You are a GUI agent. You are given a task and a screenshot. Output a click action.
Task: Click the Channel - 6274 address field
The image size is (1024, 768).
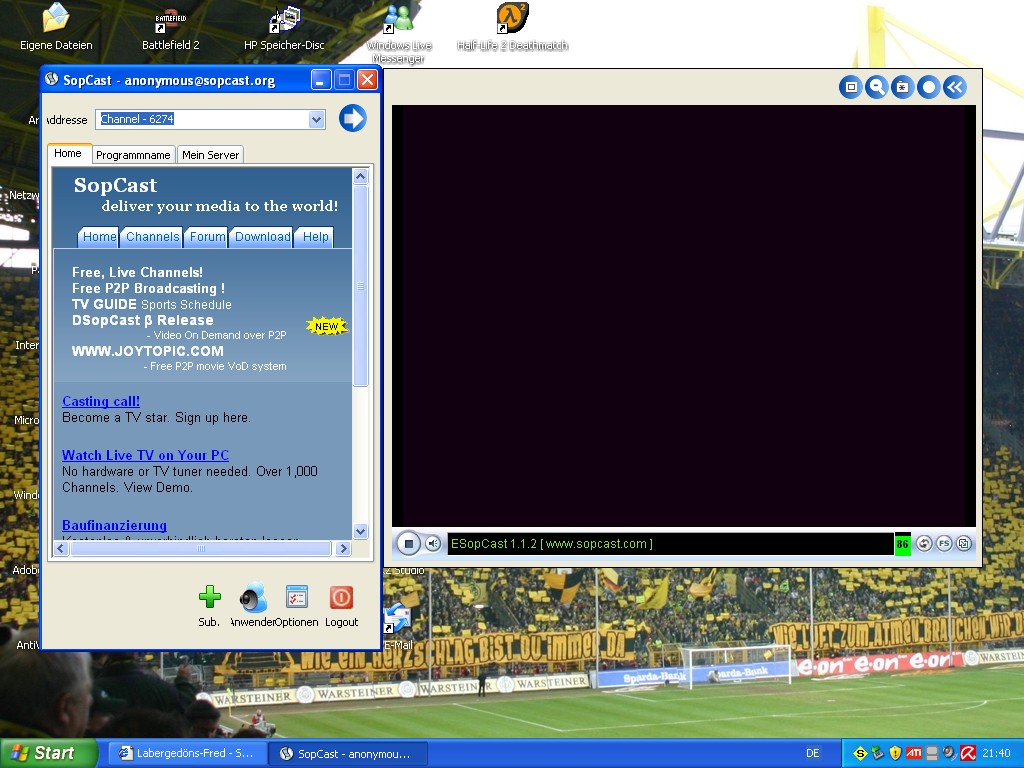[200, 120]
